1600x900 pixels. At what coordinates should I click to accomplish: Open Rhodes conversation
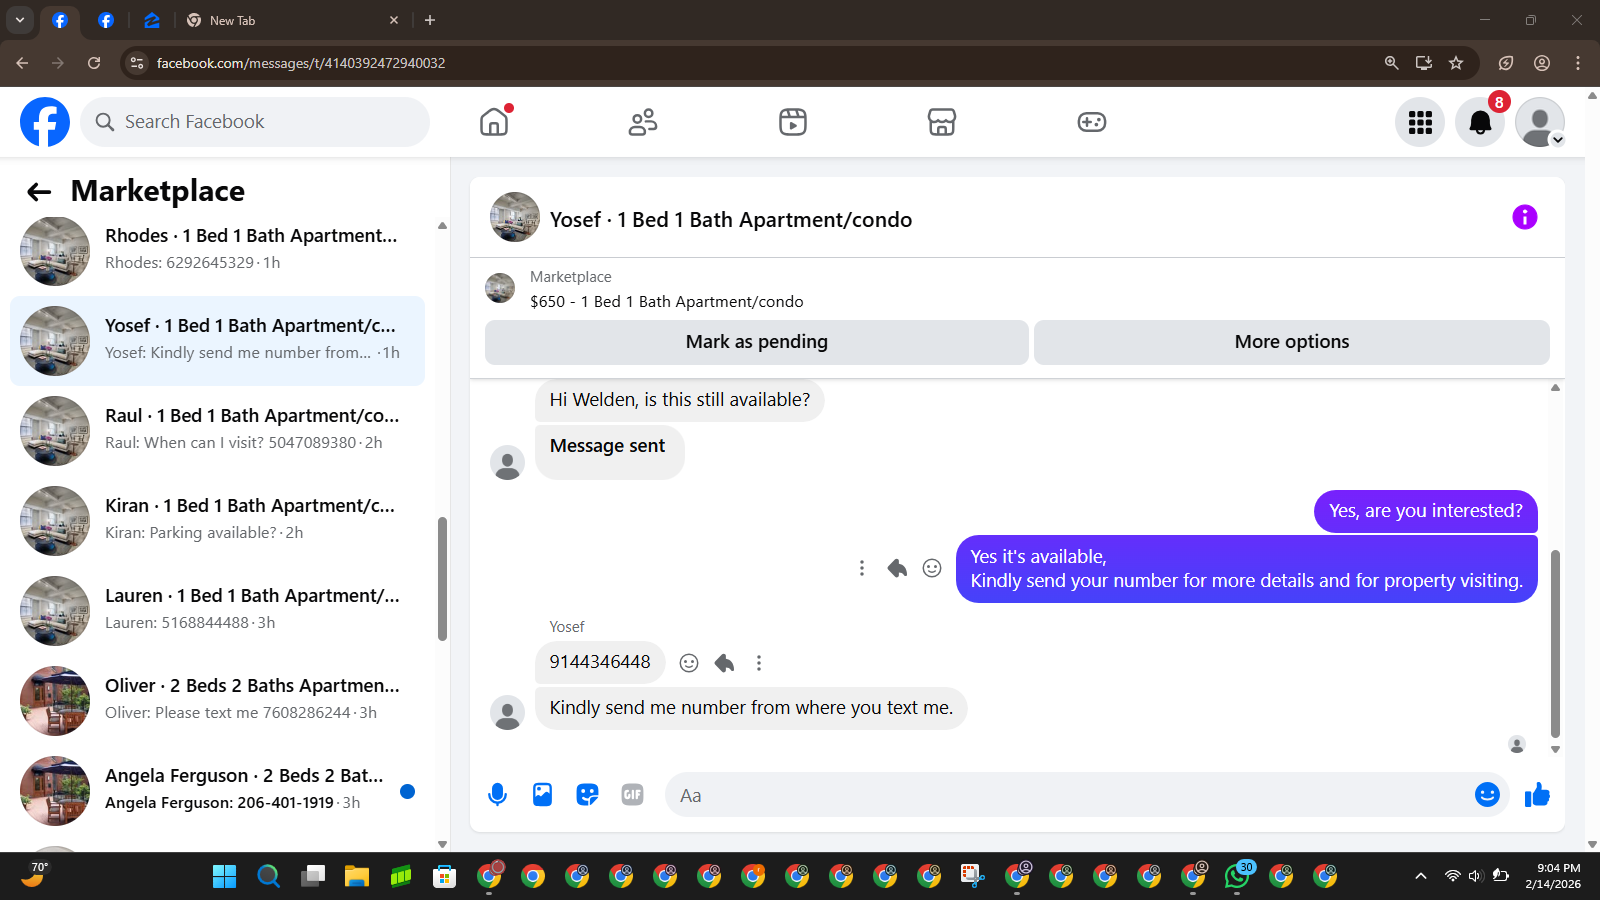click(x=217, y=251)
